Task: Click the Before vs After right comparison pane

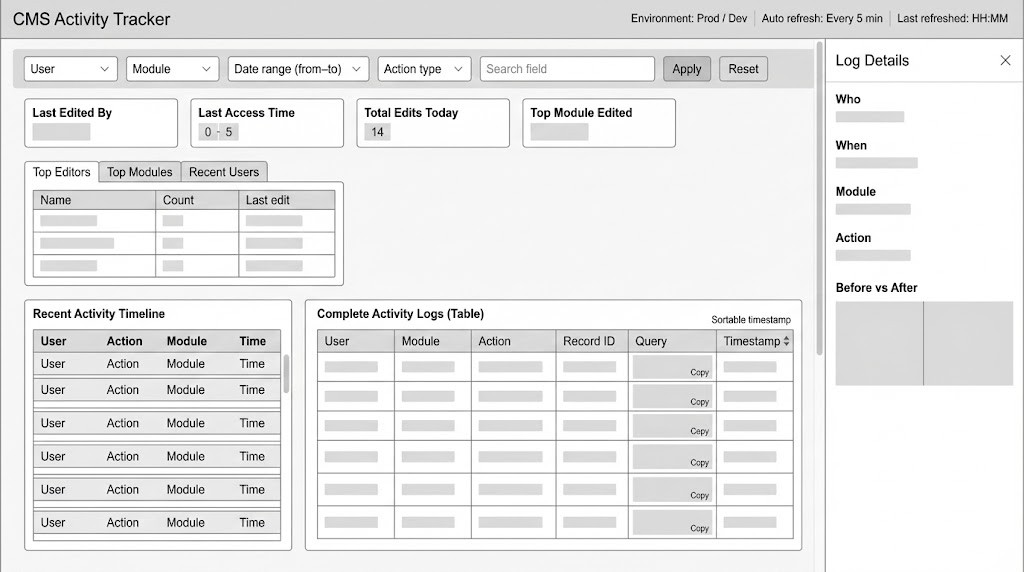Action: coord(968,343)
